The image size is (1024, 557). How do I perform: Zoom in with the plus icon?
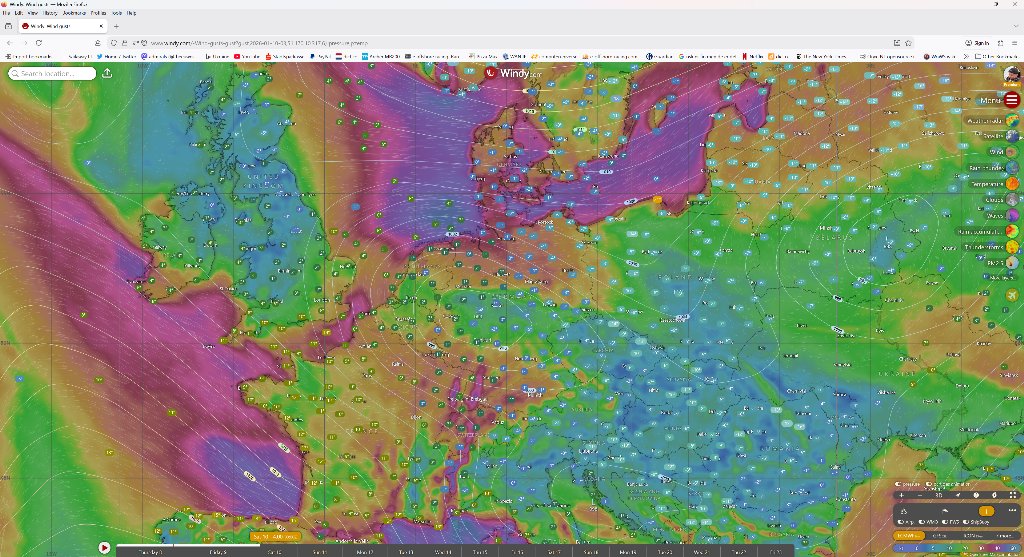click(901, 495)
